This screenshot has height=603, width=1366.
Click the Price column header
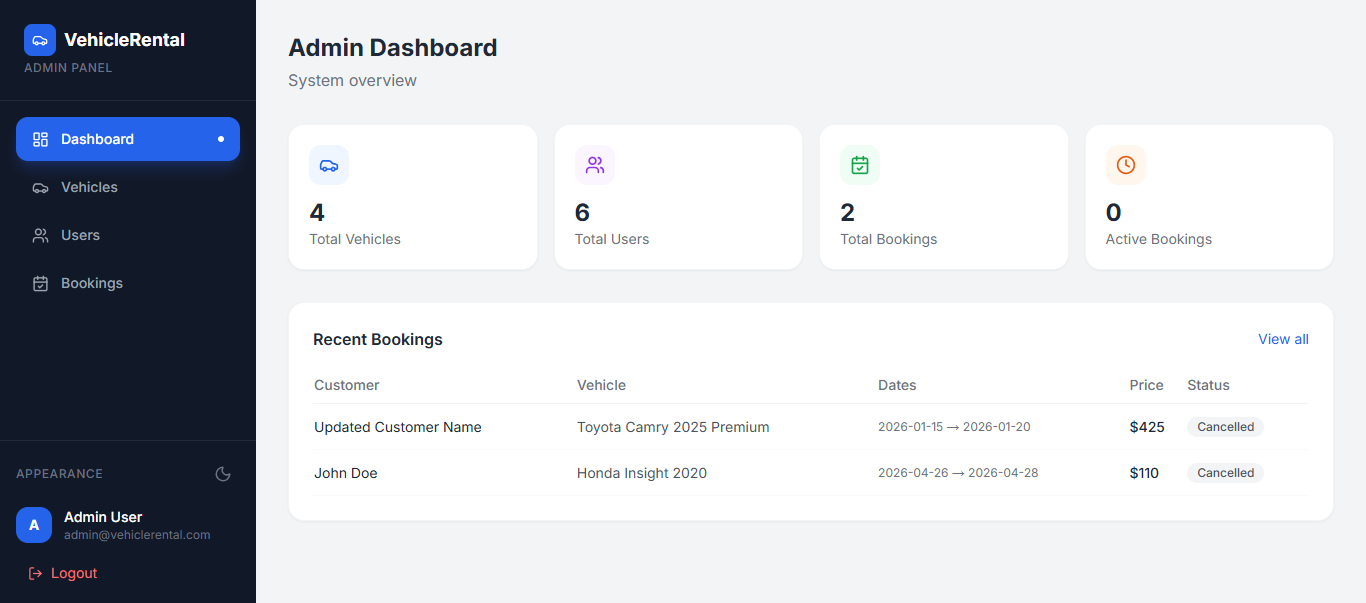[x=1147, y=385]
